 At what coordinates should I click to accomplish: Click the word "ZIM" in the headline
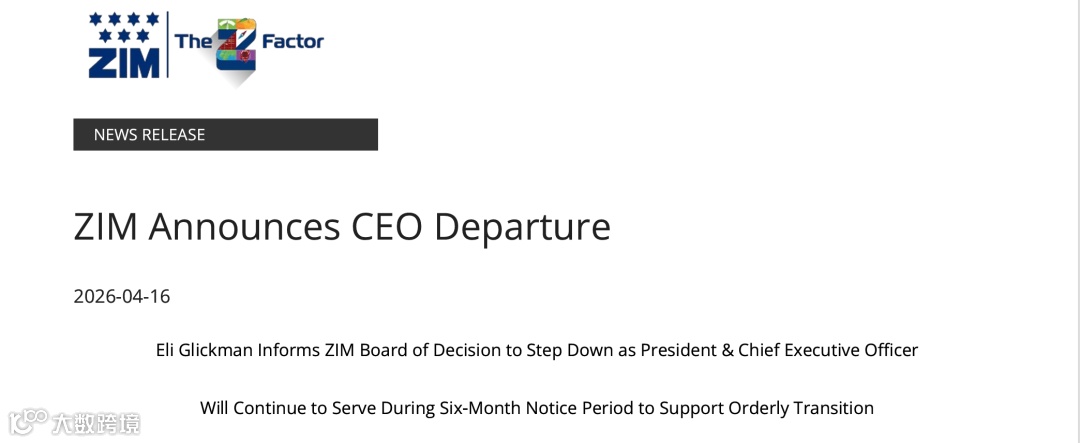click(x=105, y=226)
